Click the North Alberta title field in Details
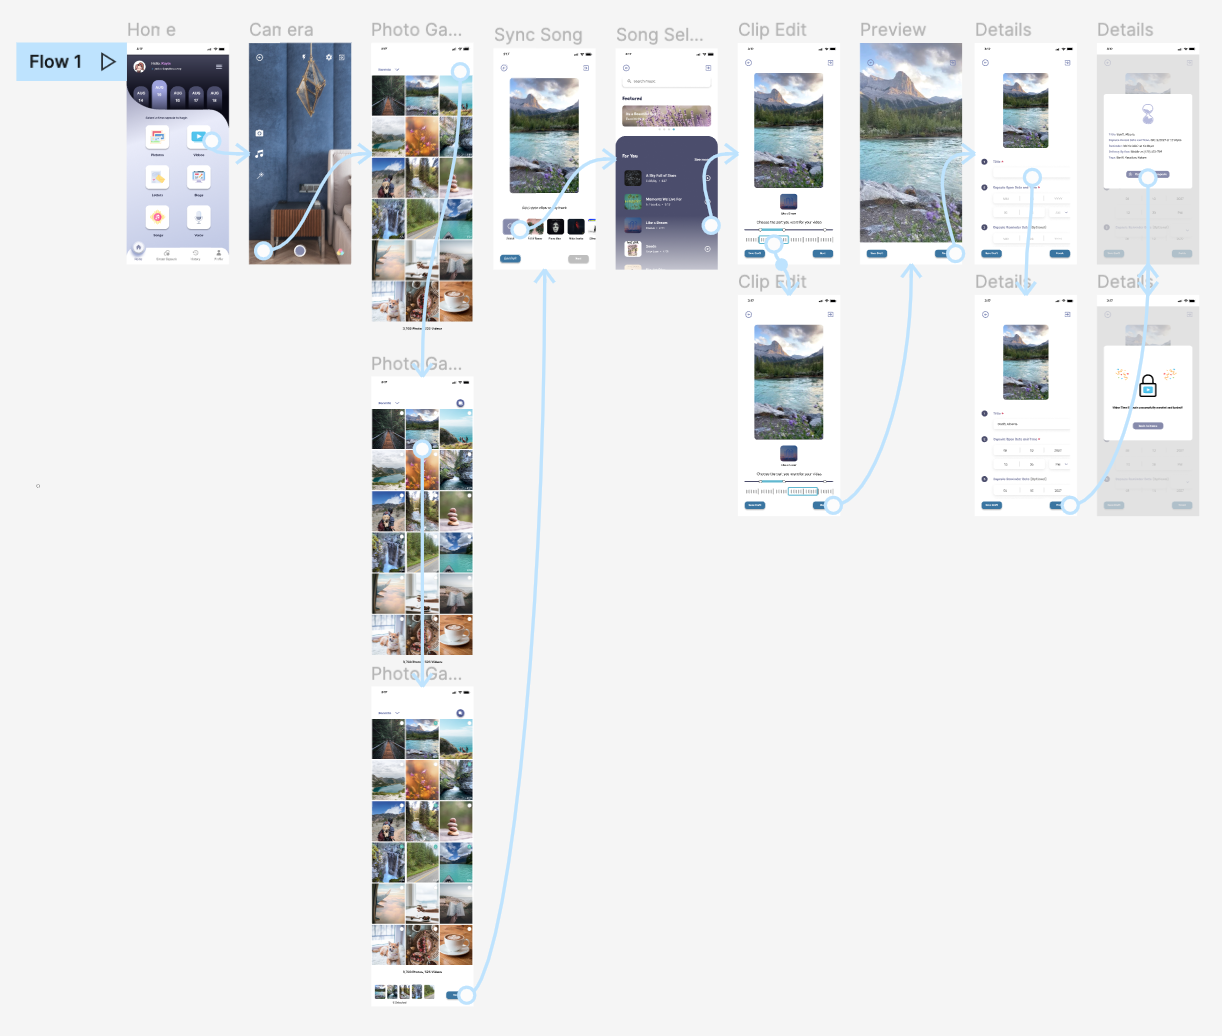The width and height of the screenshot is (1222, 1036). (1031, 424)
